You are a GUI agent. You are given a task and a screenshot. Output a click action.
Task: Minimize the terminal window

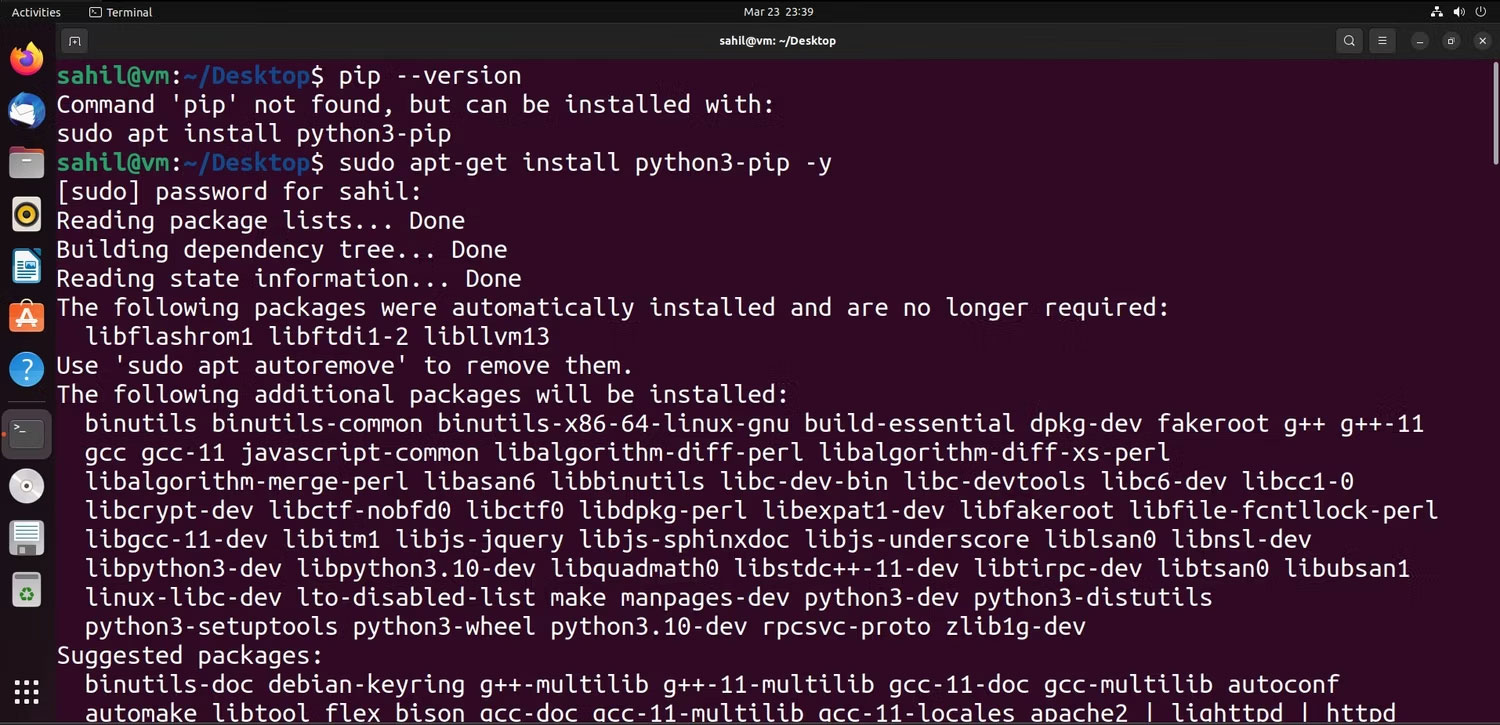pyautogui.click(x=1419, y=41)
